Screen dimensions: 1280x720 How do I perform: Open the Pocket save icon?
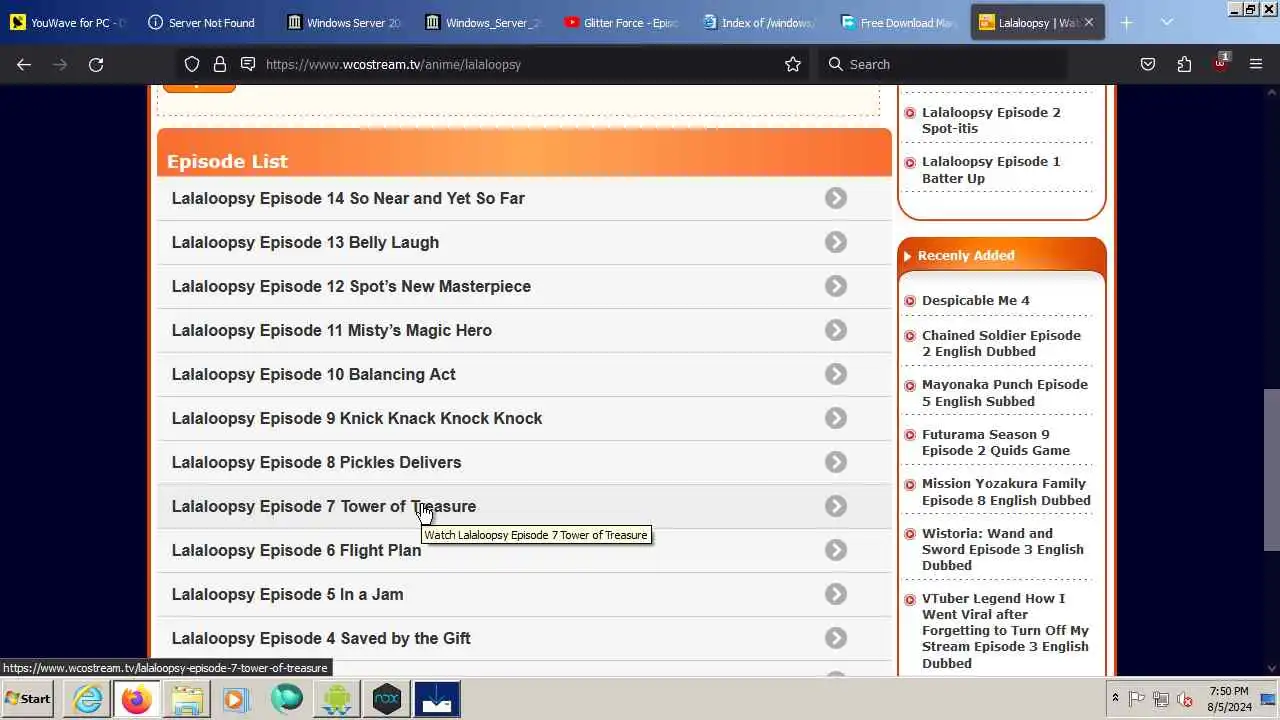click(1148, 64)
